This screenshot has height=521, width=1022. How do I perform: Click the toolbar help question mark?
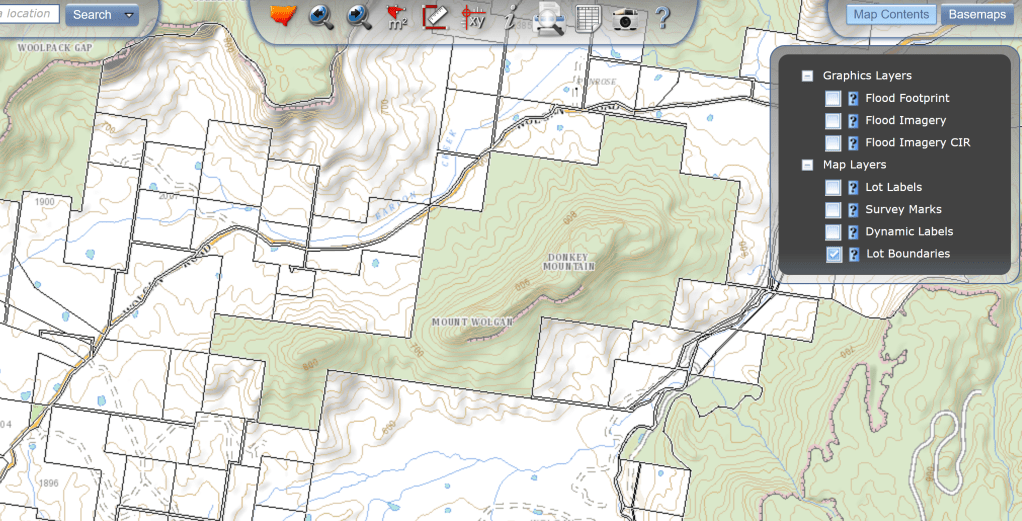661,19
